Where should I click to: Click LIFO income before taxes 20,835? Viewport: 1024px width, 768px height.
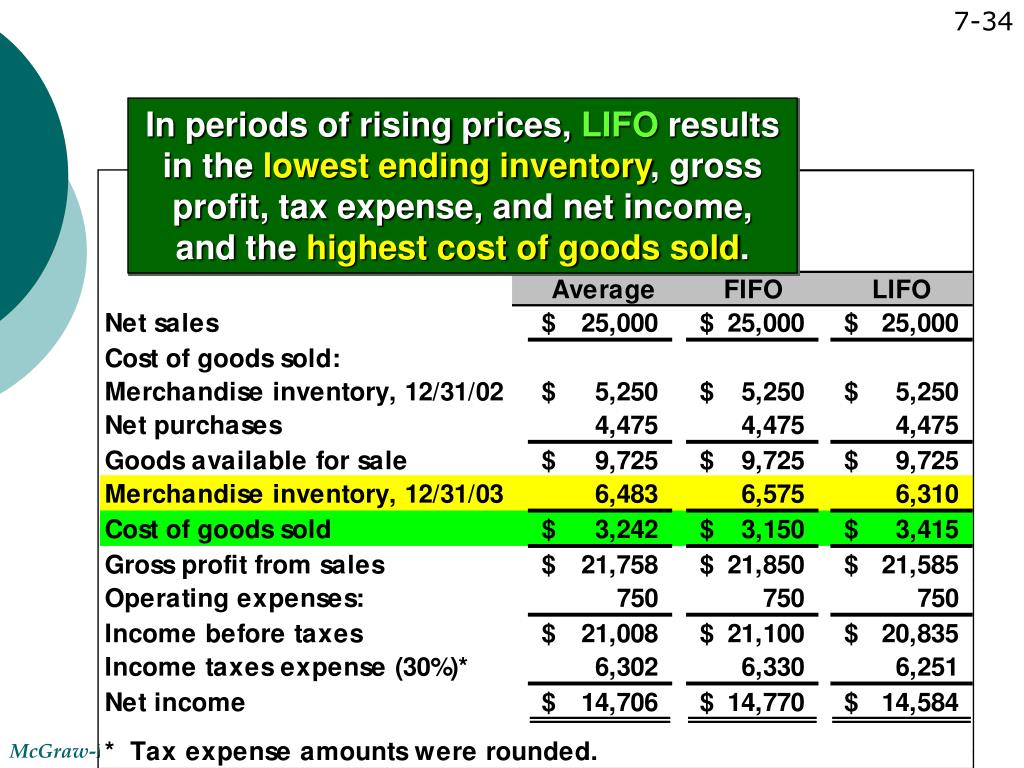coord(920,633)
